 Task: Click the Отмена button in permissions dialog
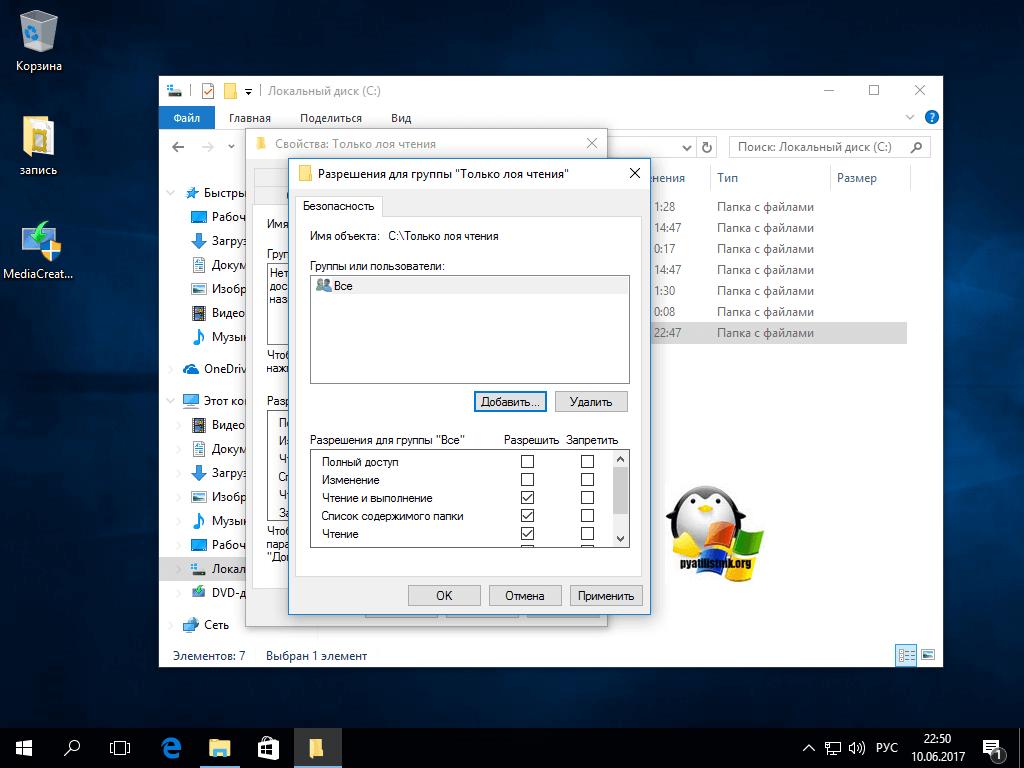click(x=524, y=596)
